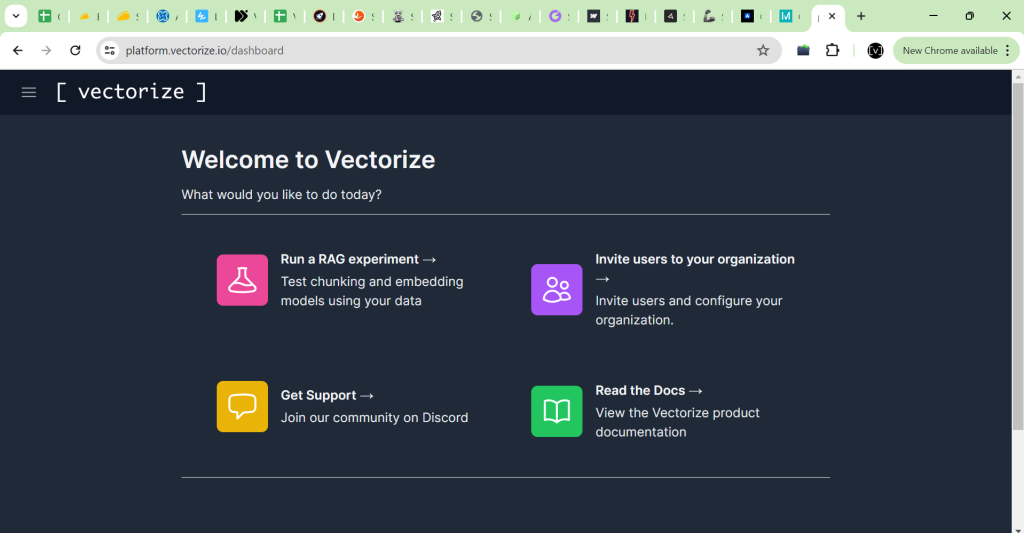Expand the tab search dropdown chevron
Screen dimensions: 1024x533
coord(16,16)
